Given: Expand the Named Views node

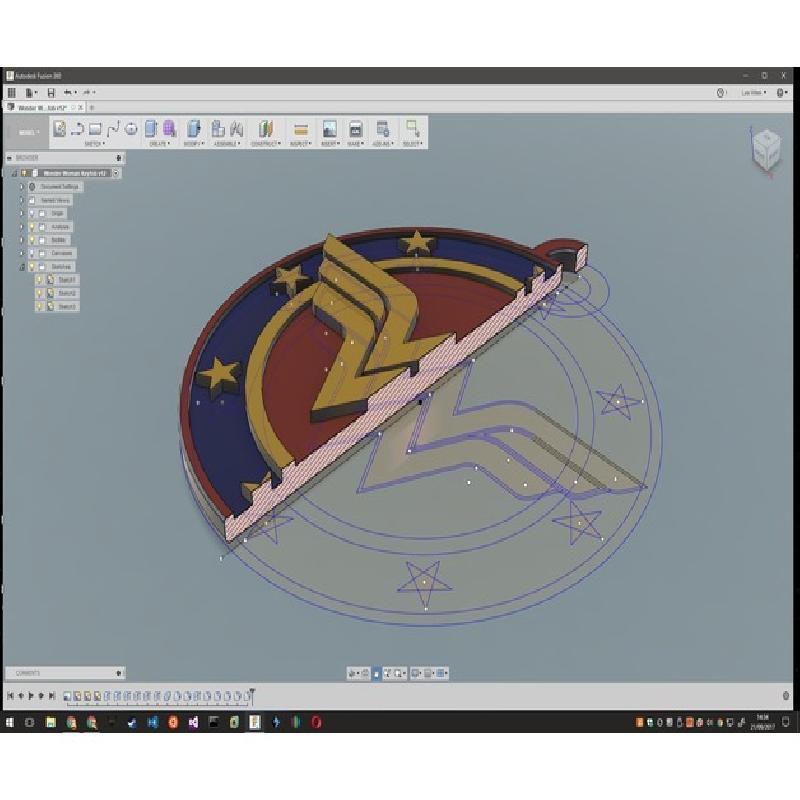Looking at the screenshot, I should point(21,201).
